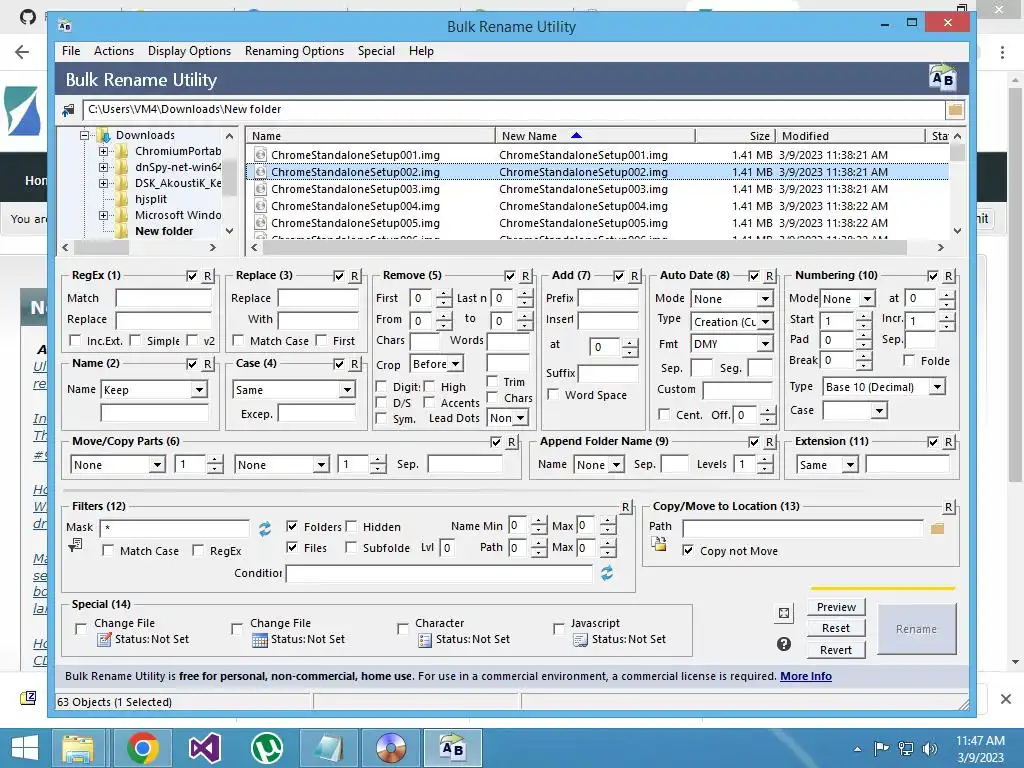Screen dimensions: 1024x768
Task: Collapse the Downloads tree node
Action: click(x=84, y=135)
